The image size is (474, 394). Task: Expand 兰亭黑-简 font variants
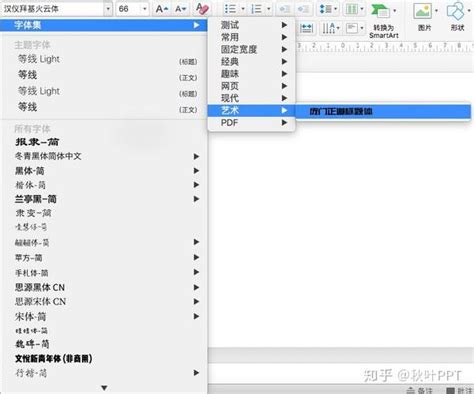pyautogui.click(x=196, y=199)
